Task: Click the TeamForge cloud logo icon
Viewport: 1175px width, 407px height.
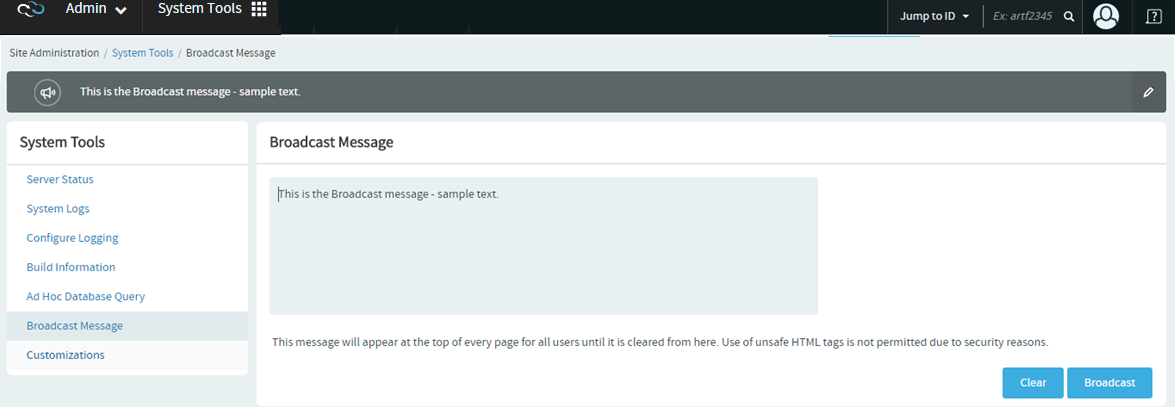Action: 31,10
